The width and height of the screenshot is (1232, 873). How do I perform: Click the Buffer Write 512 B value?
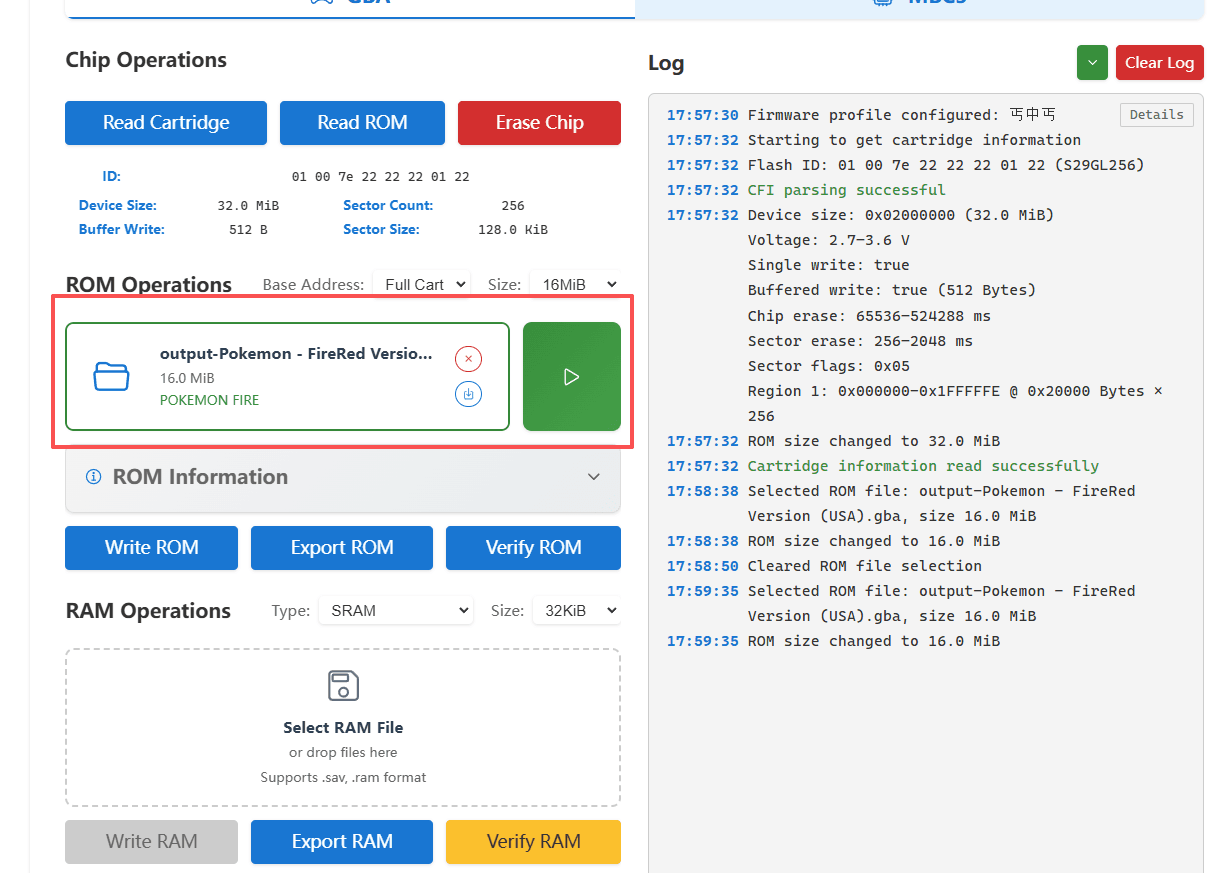click(248, 229)
